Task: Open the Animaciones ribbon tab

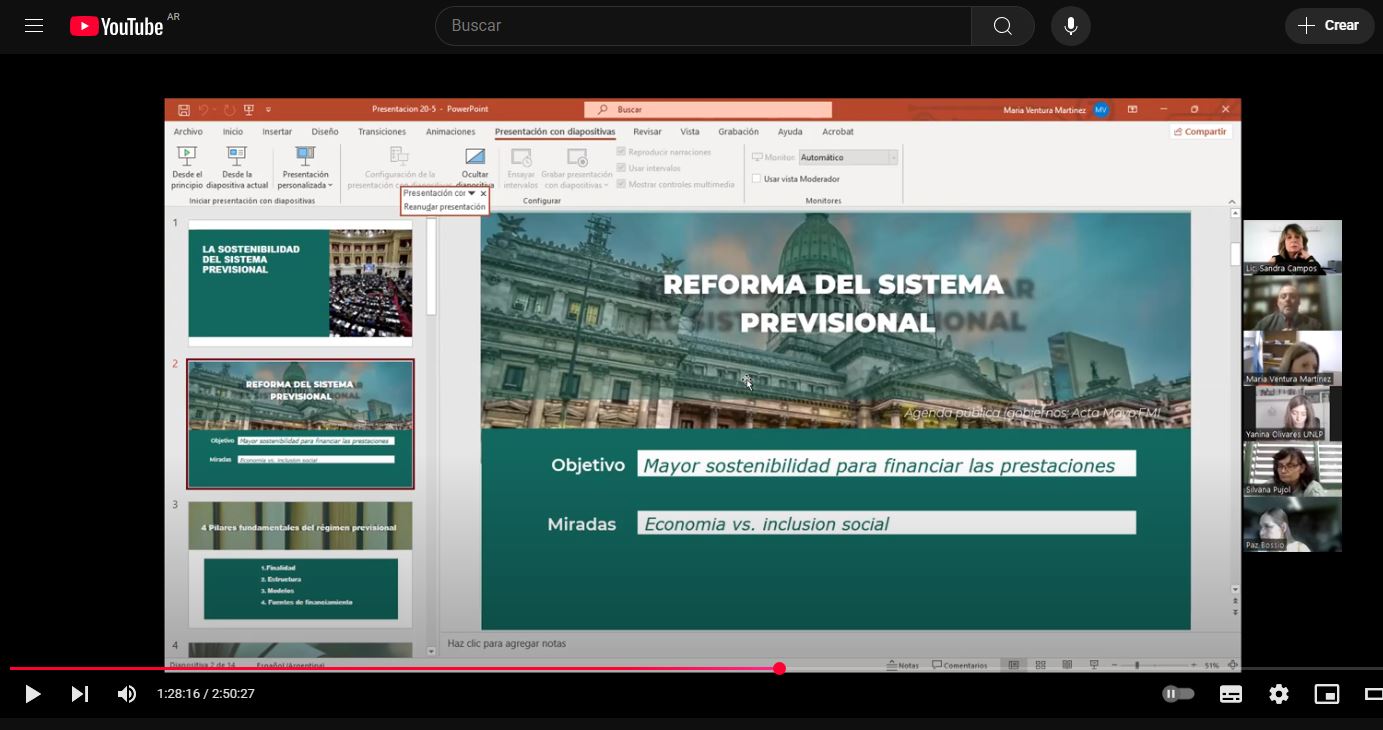Action: click(x=450, y=132)
